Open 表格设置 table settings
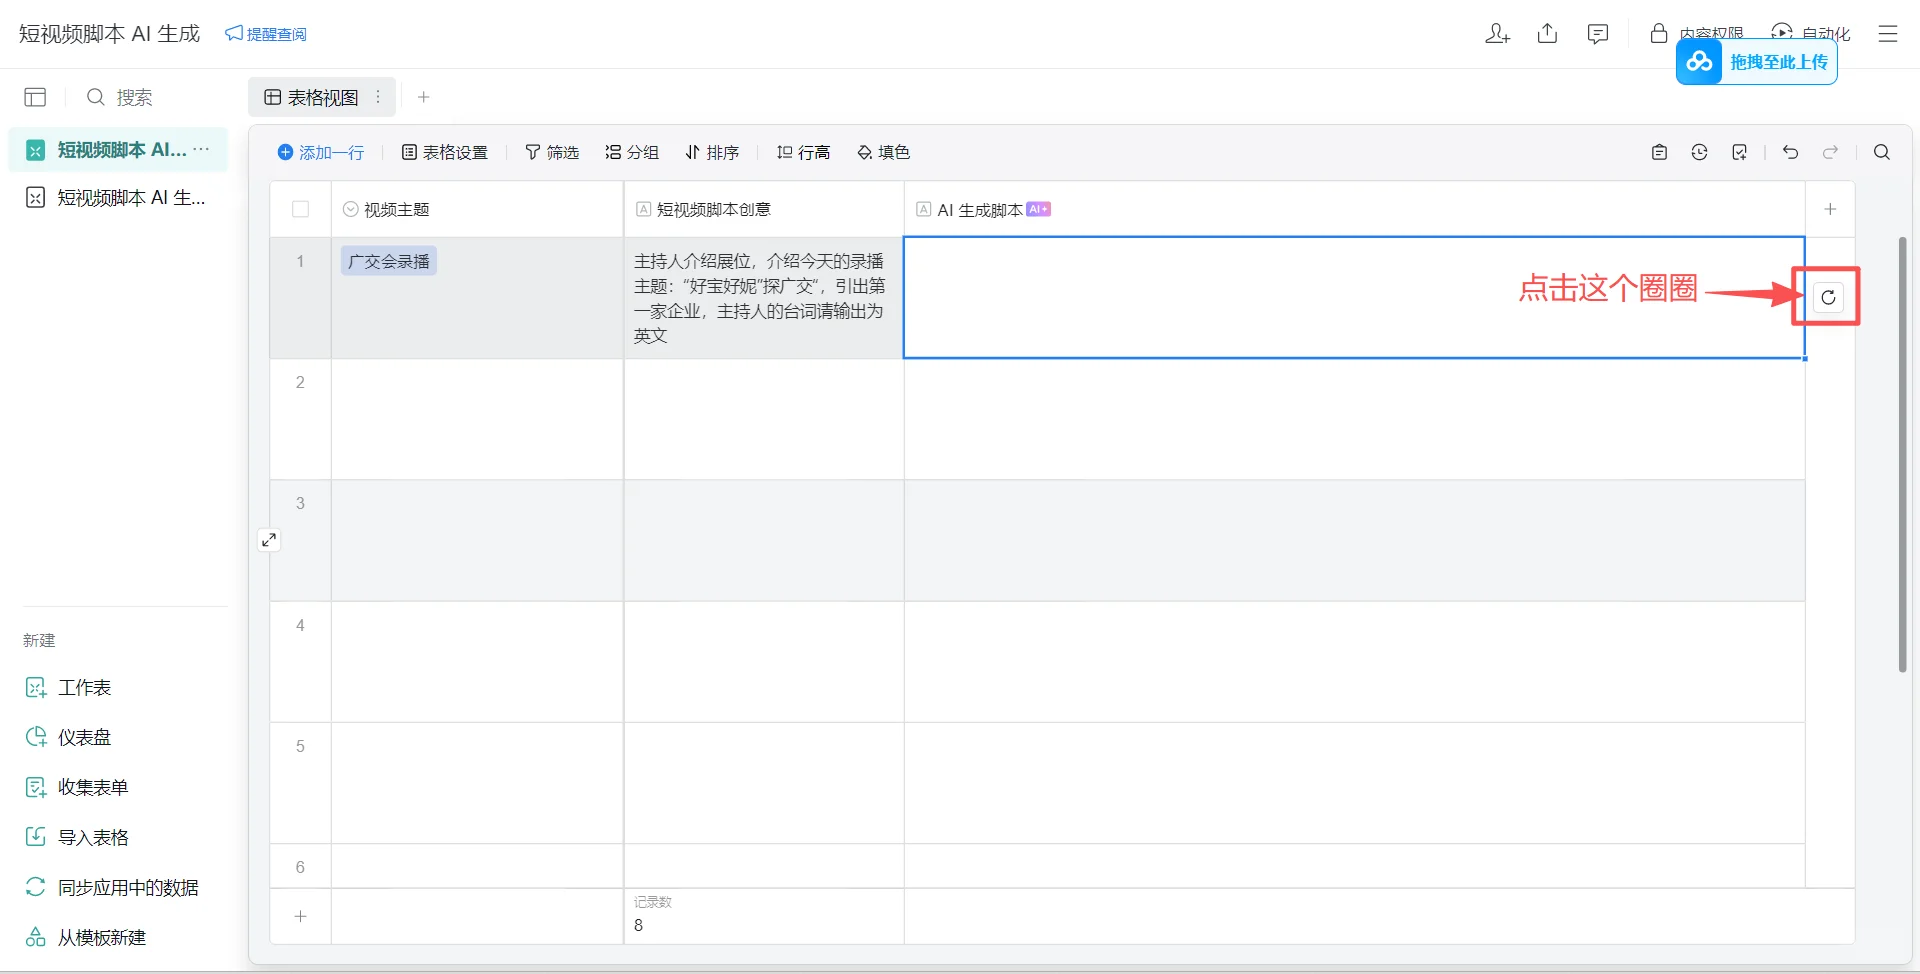This screenshot has height=974, width=1920. point(445,152)
